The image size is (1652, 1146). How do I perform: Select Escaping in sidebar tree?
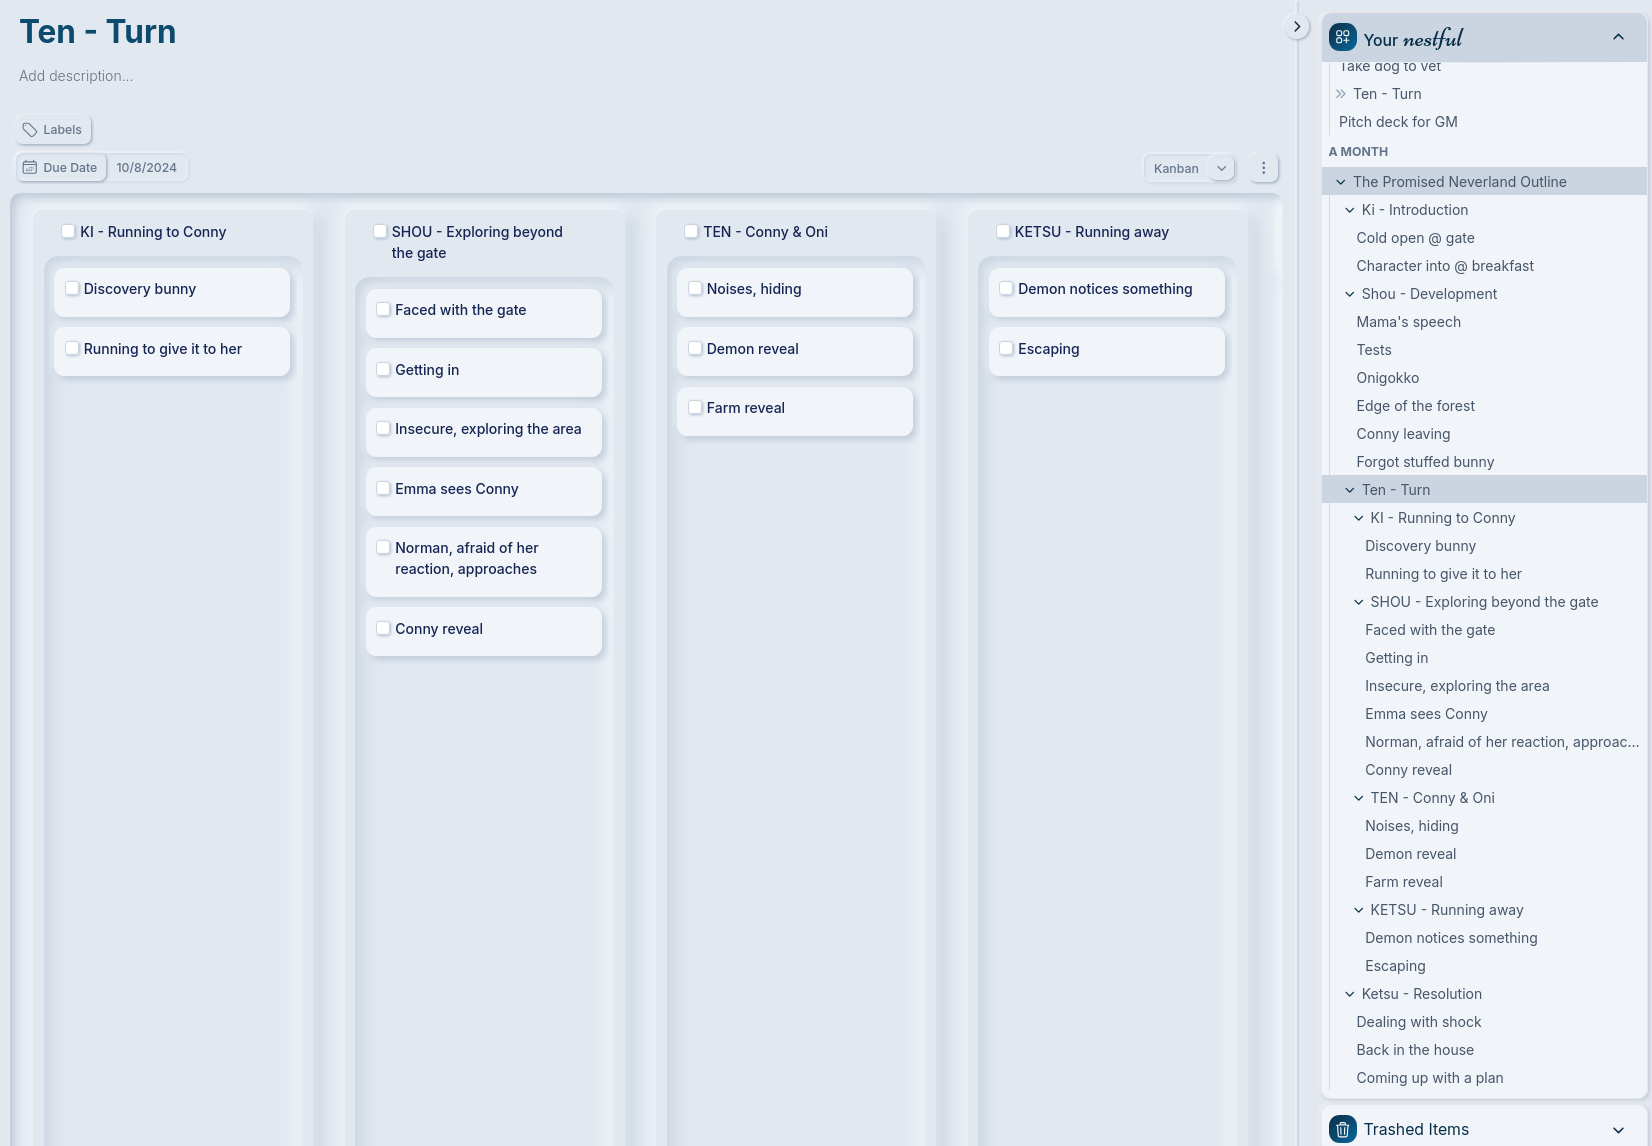pyautogui.click(x=1395, y=966)
